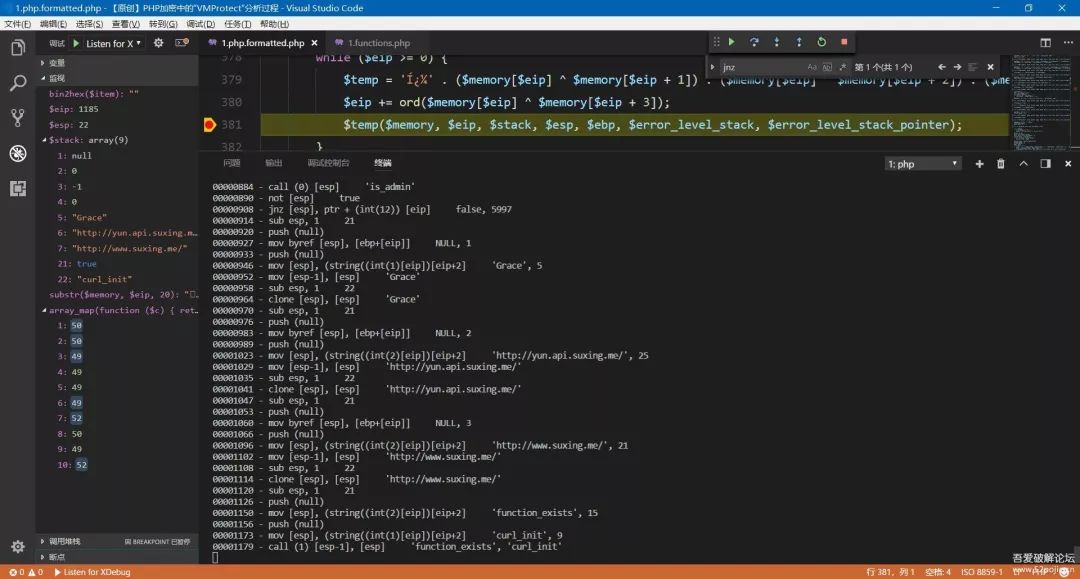Screen dimensions: 1080x579
Task: Click Listen for XDebug in the status bar
Action: coord(92,572)
